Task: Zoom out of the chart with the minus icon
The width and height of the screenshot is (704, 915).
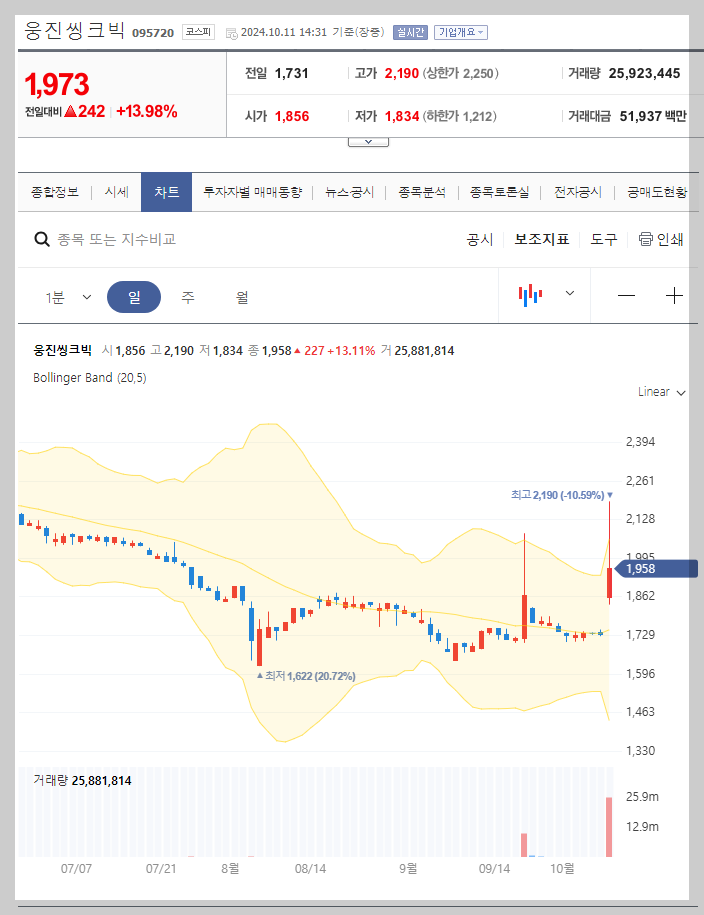Action: coord(627,295)
